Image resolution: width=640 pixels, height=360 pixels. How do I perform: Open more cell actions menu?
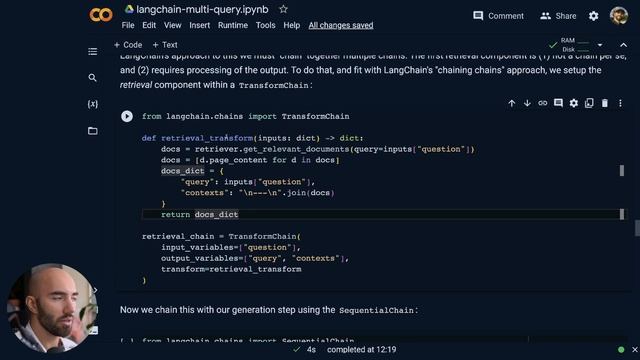(x=620, y=103)
